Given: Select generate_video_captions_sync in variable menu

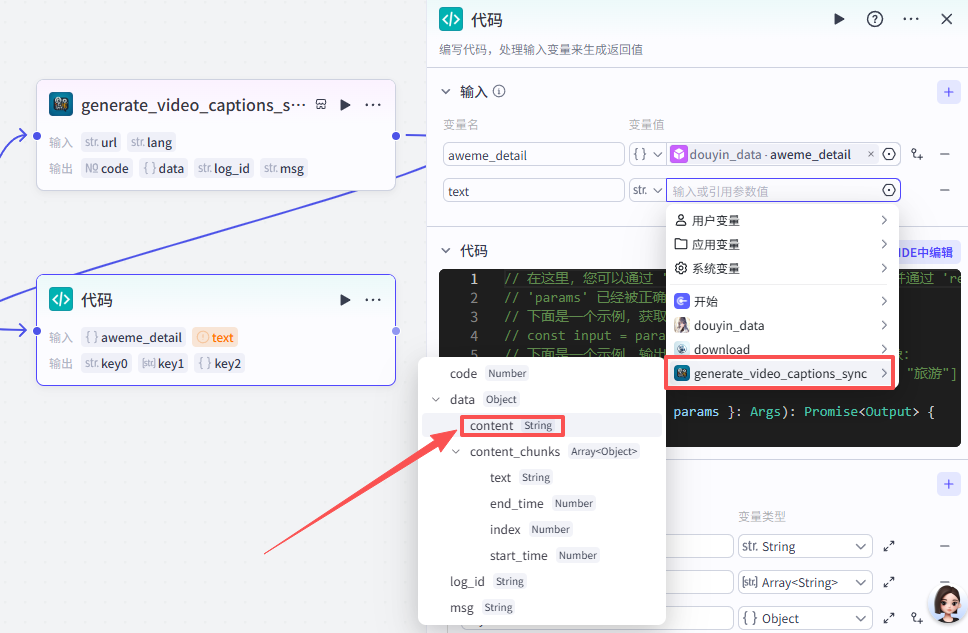Looking at the screenshot, I should click(x=780, y=374).
